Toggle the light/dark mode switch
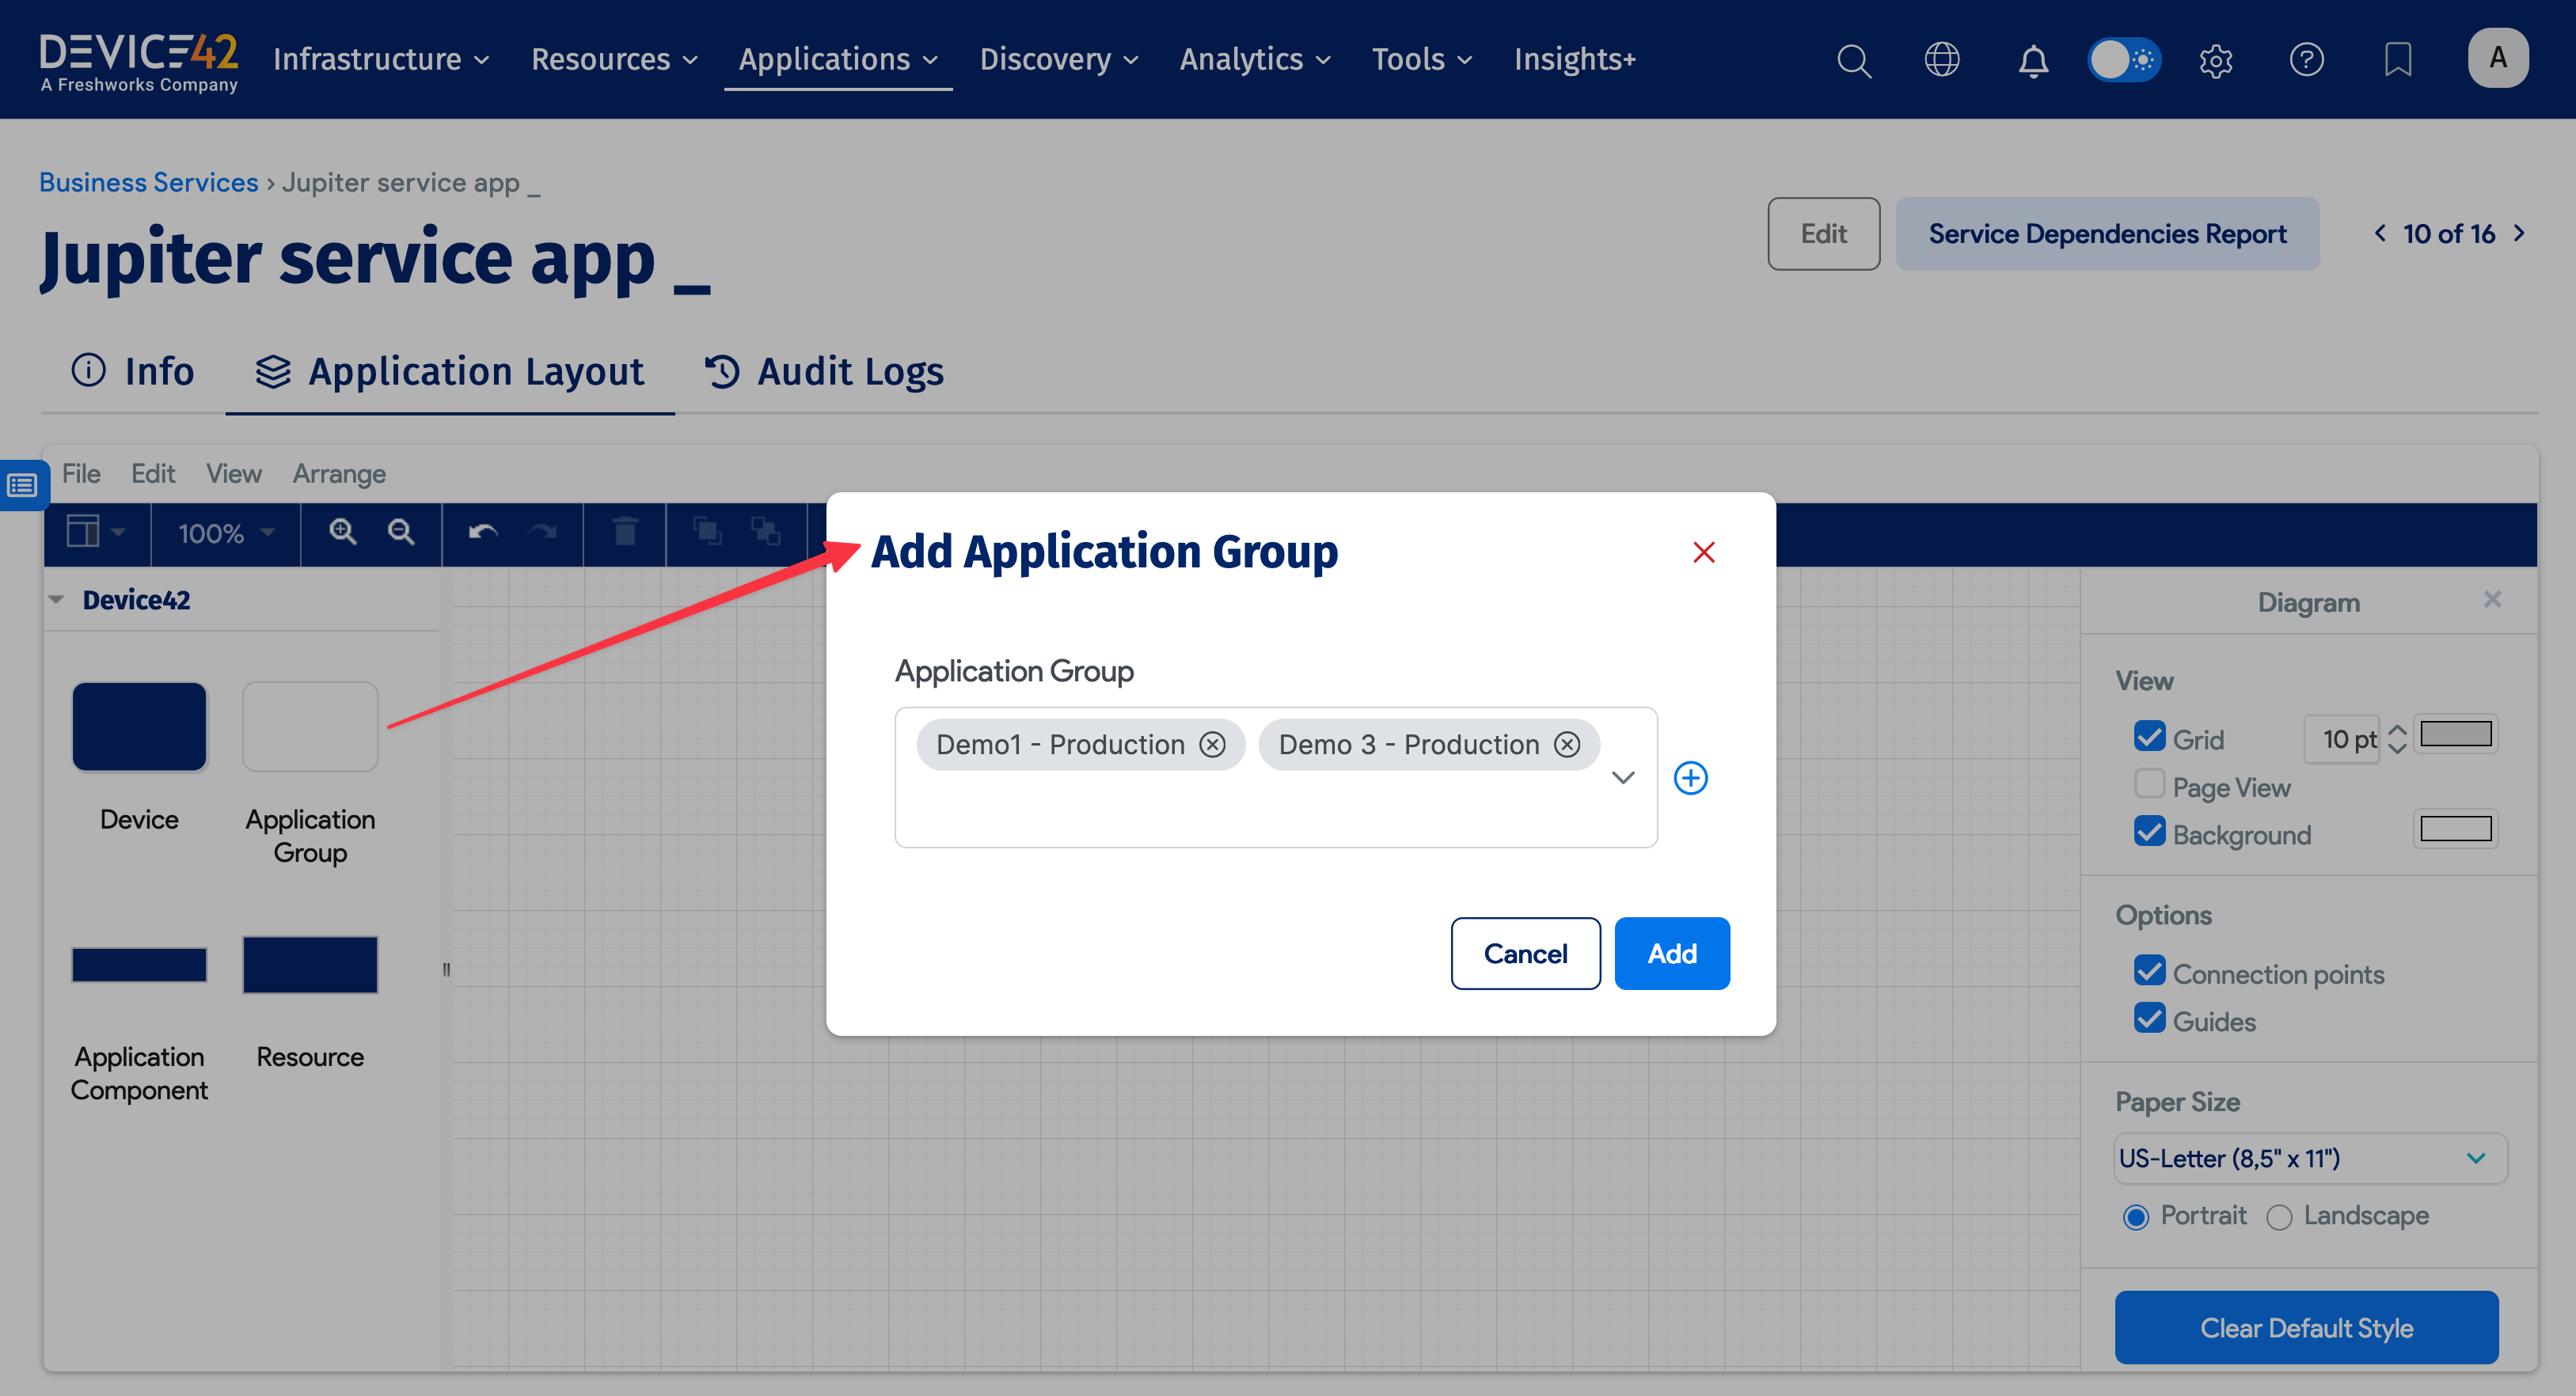Viewport: 2576px width, 1396px height. coord(2124,59)
